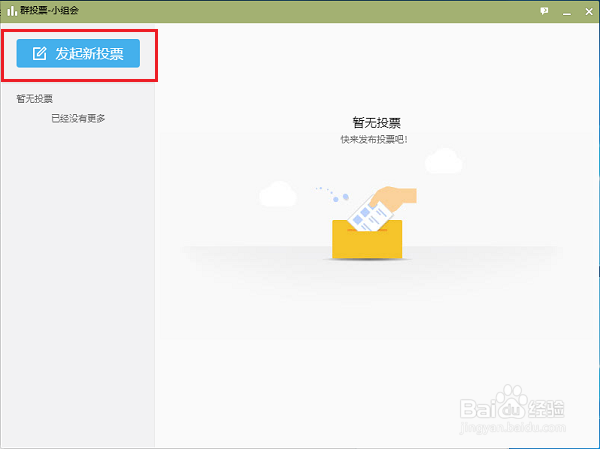Minimize the 群投票 window
Image resolution: width=600 pixels, height=449 pixels.
pos(567,14)
